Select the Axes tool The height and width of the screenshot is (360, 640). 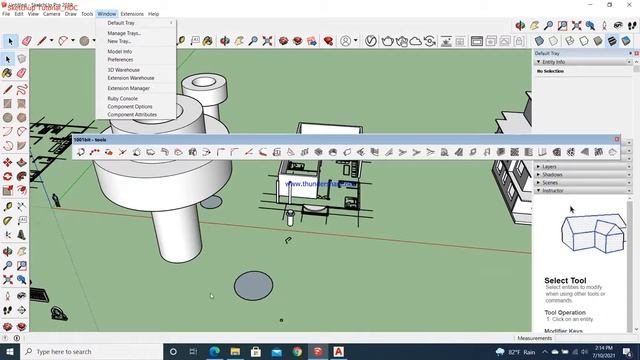[7, 235]
